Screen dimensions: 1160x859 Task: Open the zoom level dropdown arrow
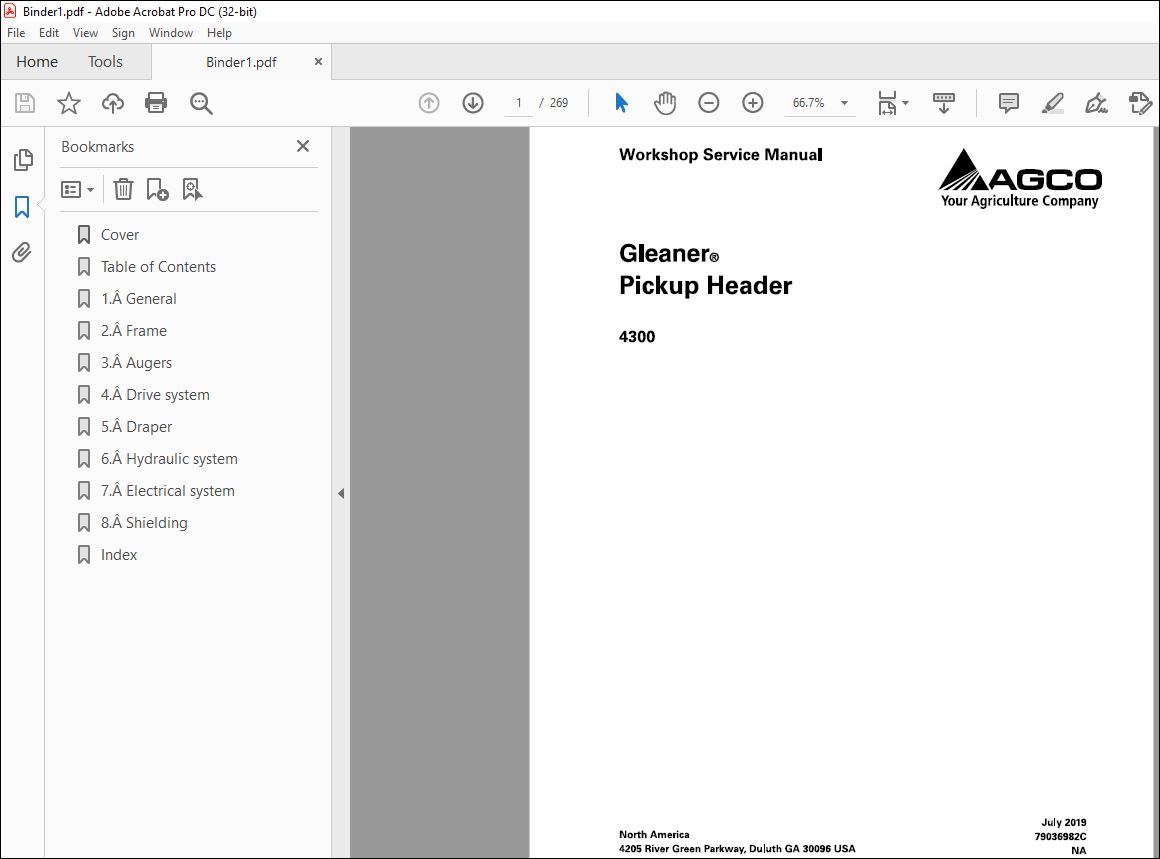(844, 103)
